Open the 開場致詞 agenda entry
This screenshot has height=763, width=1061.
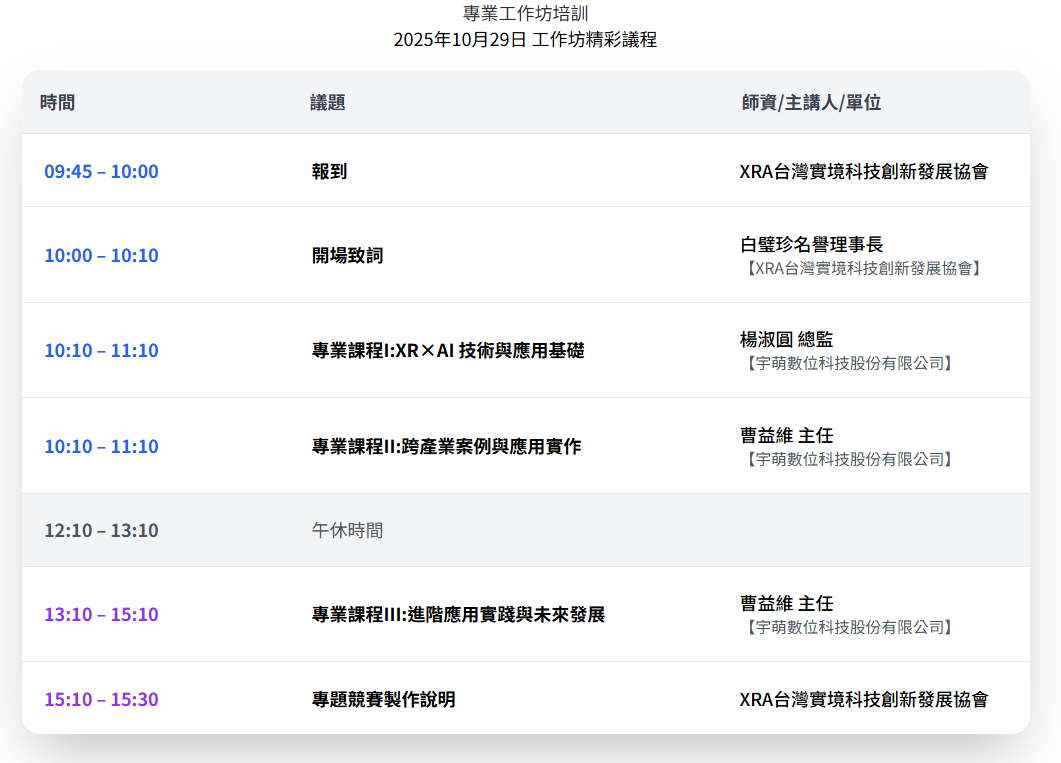pos(347,255)
